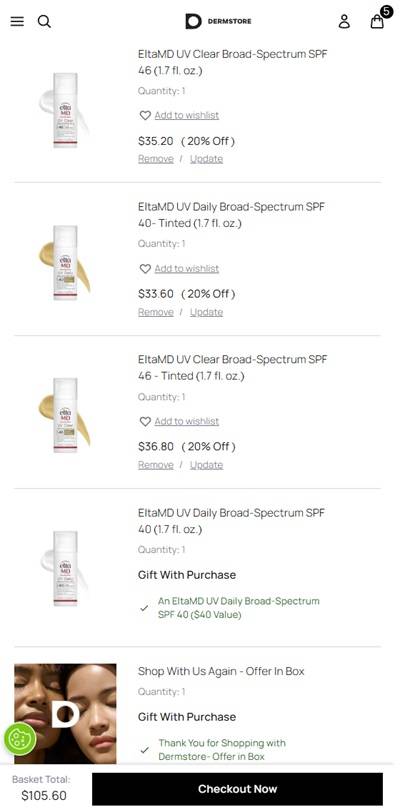Click heart icon for UV Clear Tinted
The image size is (400, 812).
145,421
